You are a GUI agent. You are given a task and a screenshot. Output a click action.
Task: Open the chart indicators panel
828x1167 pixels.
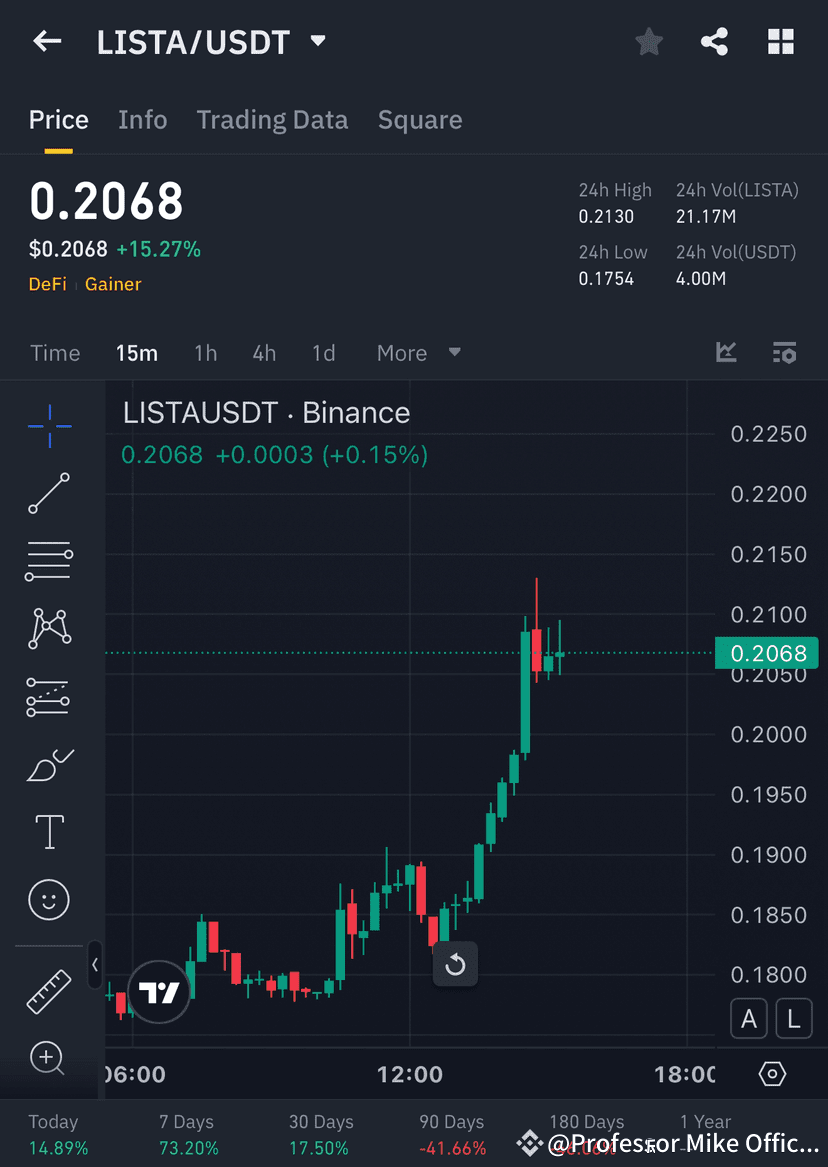pos(726,352)
